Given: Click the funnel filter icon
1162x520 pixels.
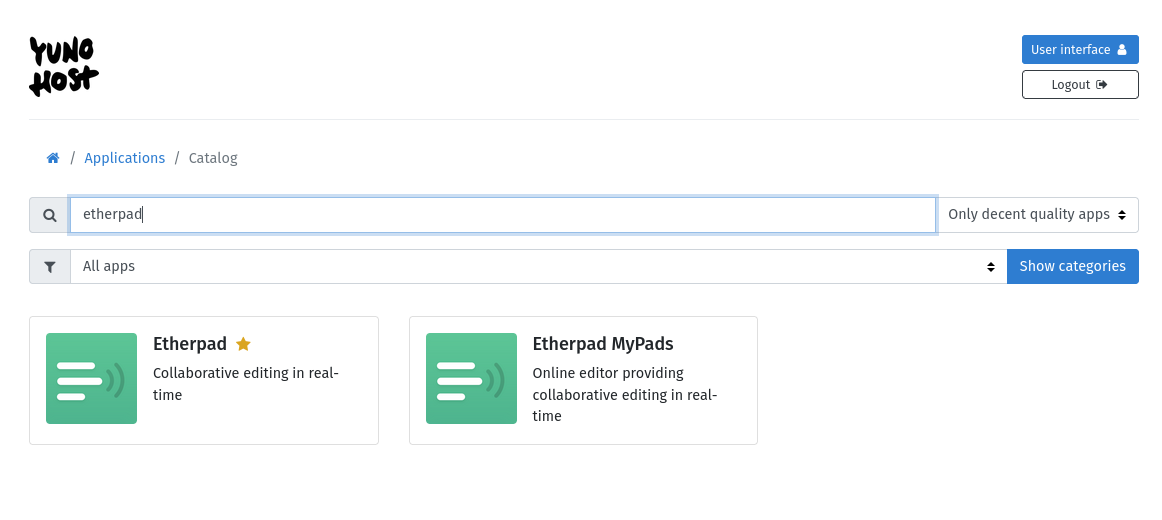Looking at the screenshot, I should point(50,267).
